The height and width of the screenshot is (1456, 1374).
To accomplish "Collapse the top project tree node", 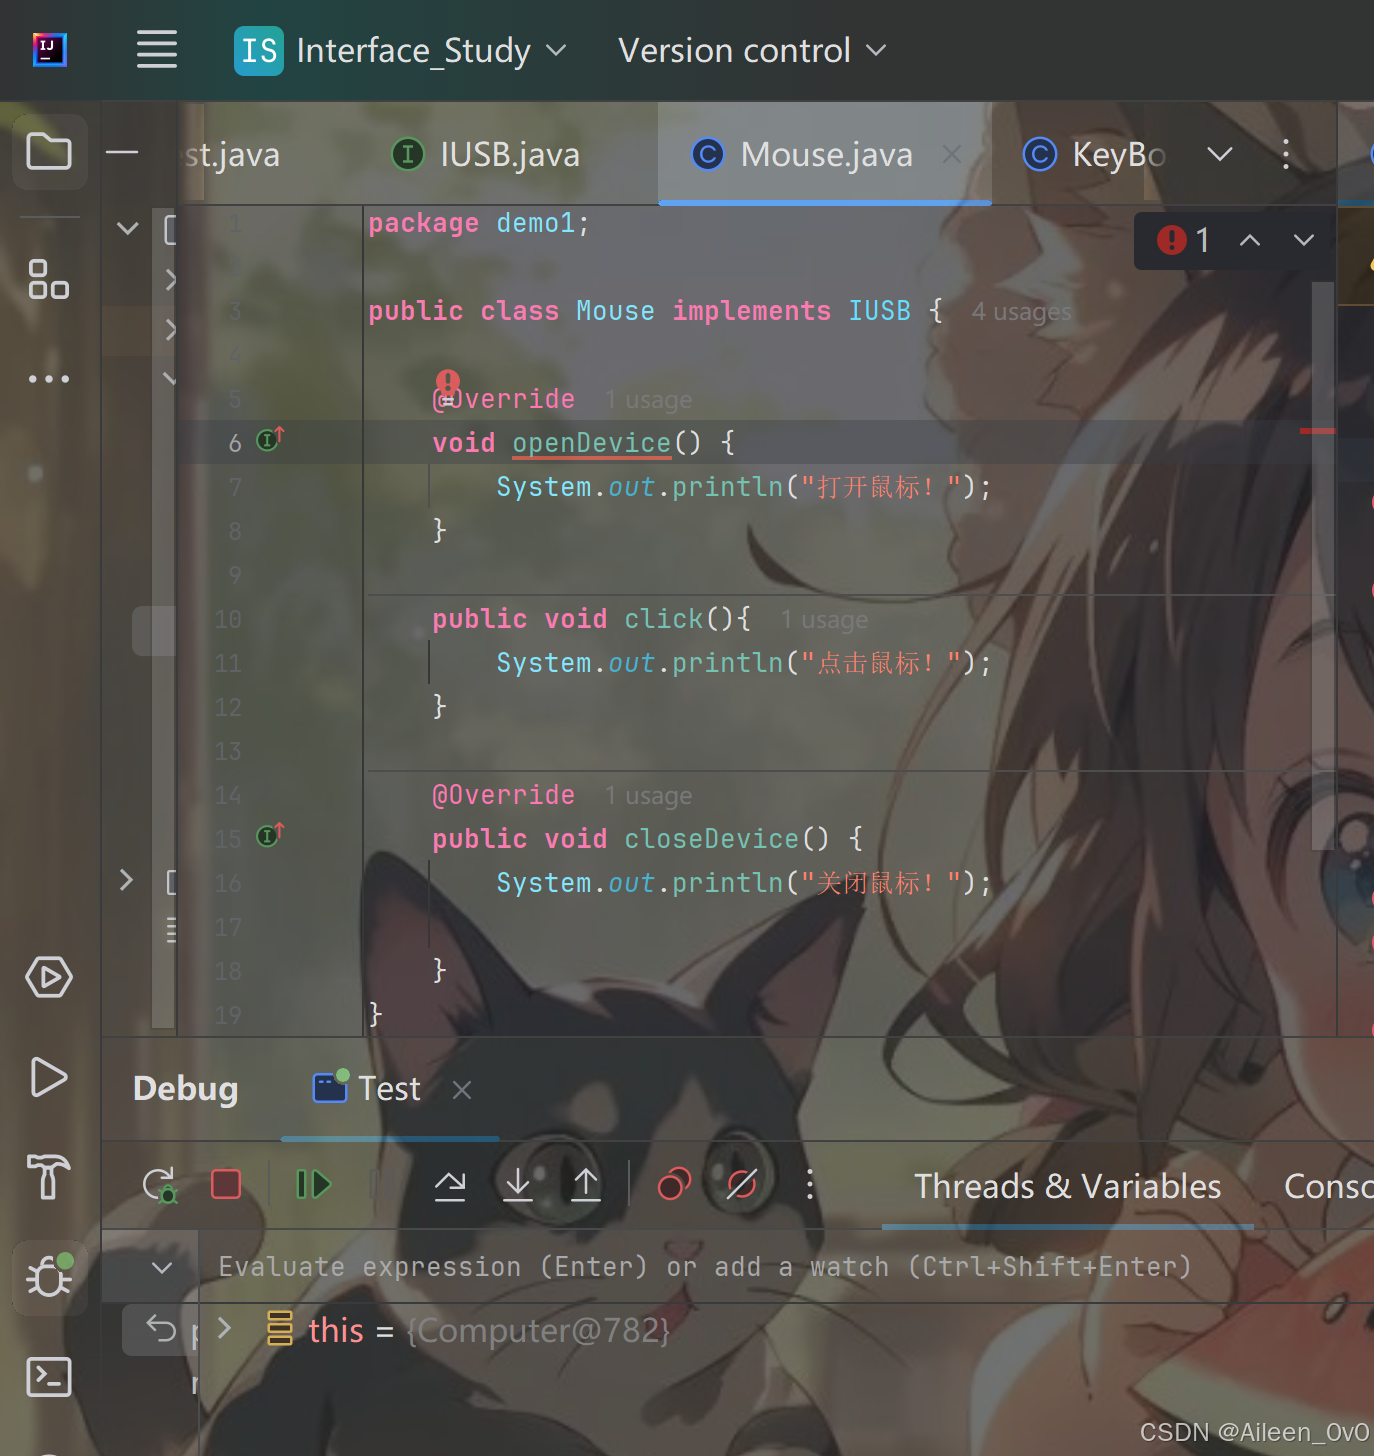I will click(127, 228).
